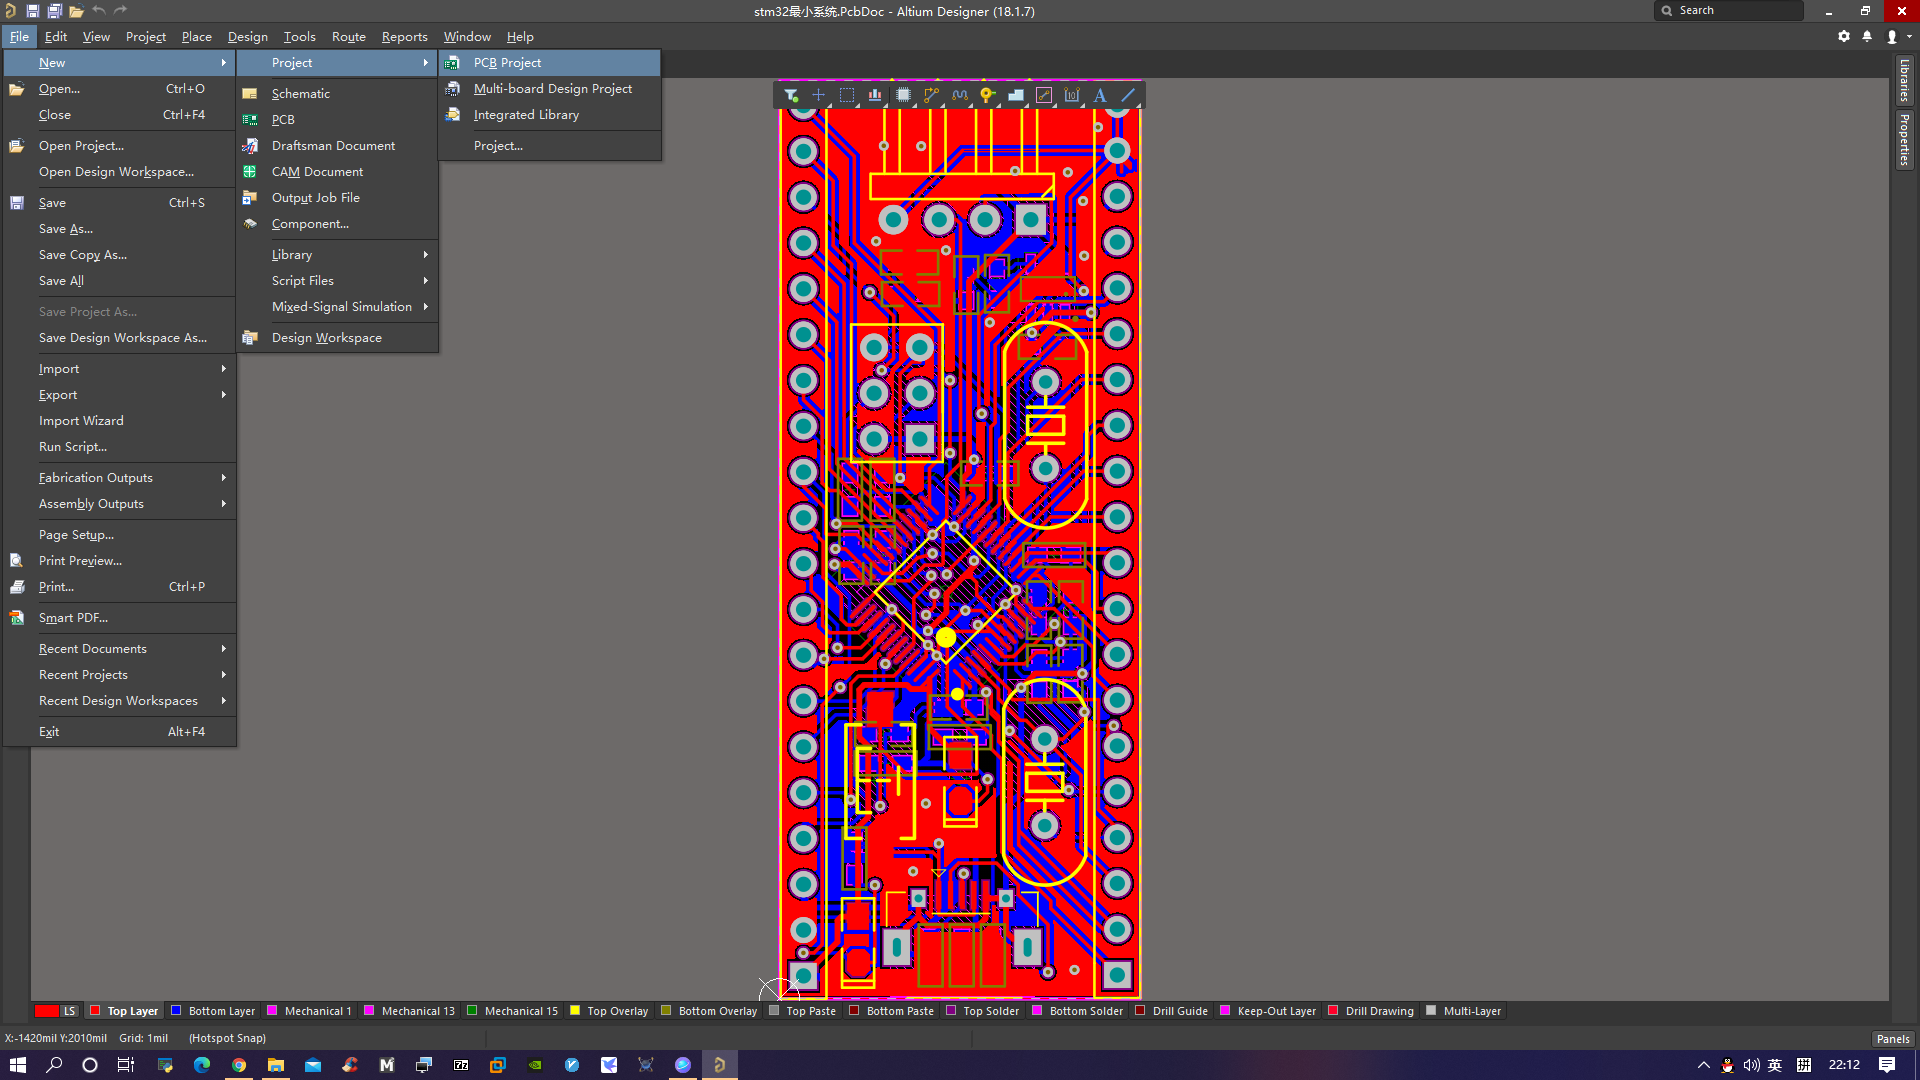
Task: Open File Explorer from taskbar
Action: (x=276, y=1065)
